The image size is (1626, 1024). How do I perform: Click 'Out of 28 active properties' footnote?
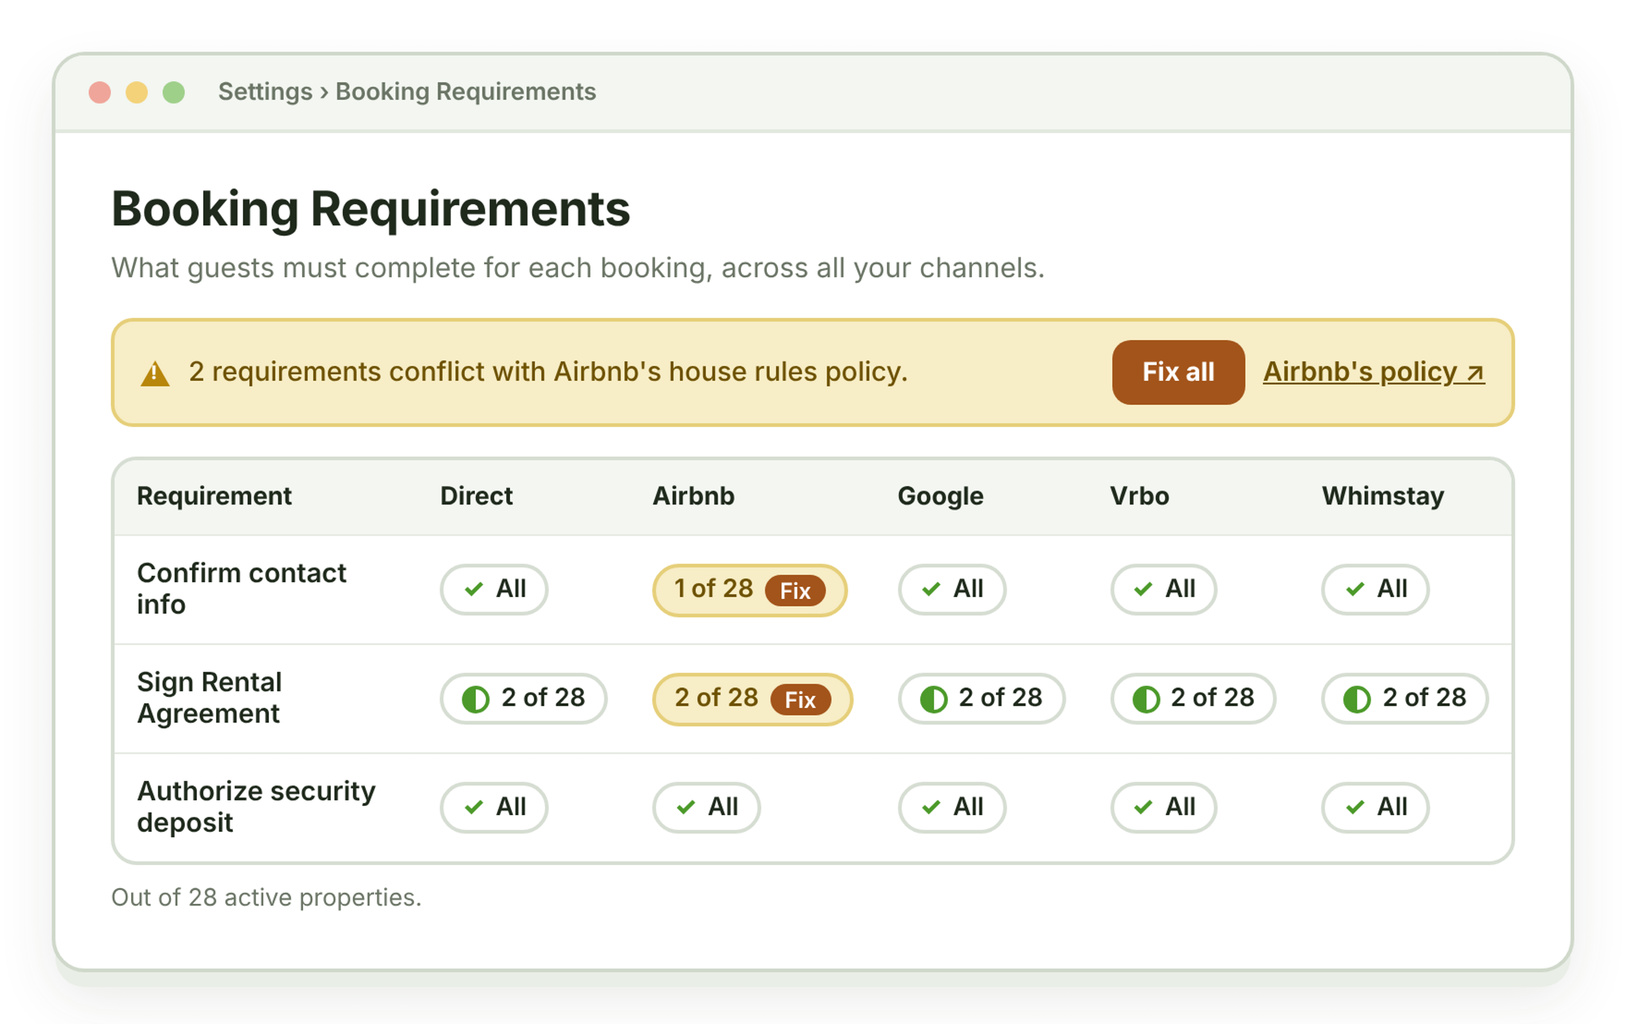coord(266,898)
